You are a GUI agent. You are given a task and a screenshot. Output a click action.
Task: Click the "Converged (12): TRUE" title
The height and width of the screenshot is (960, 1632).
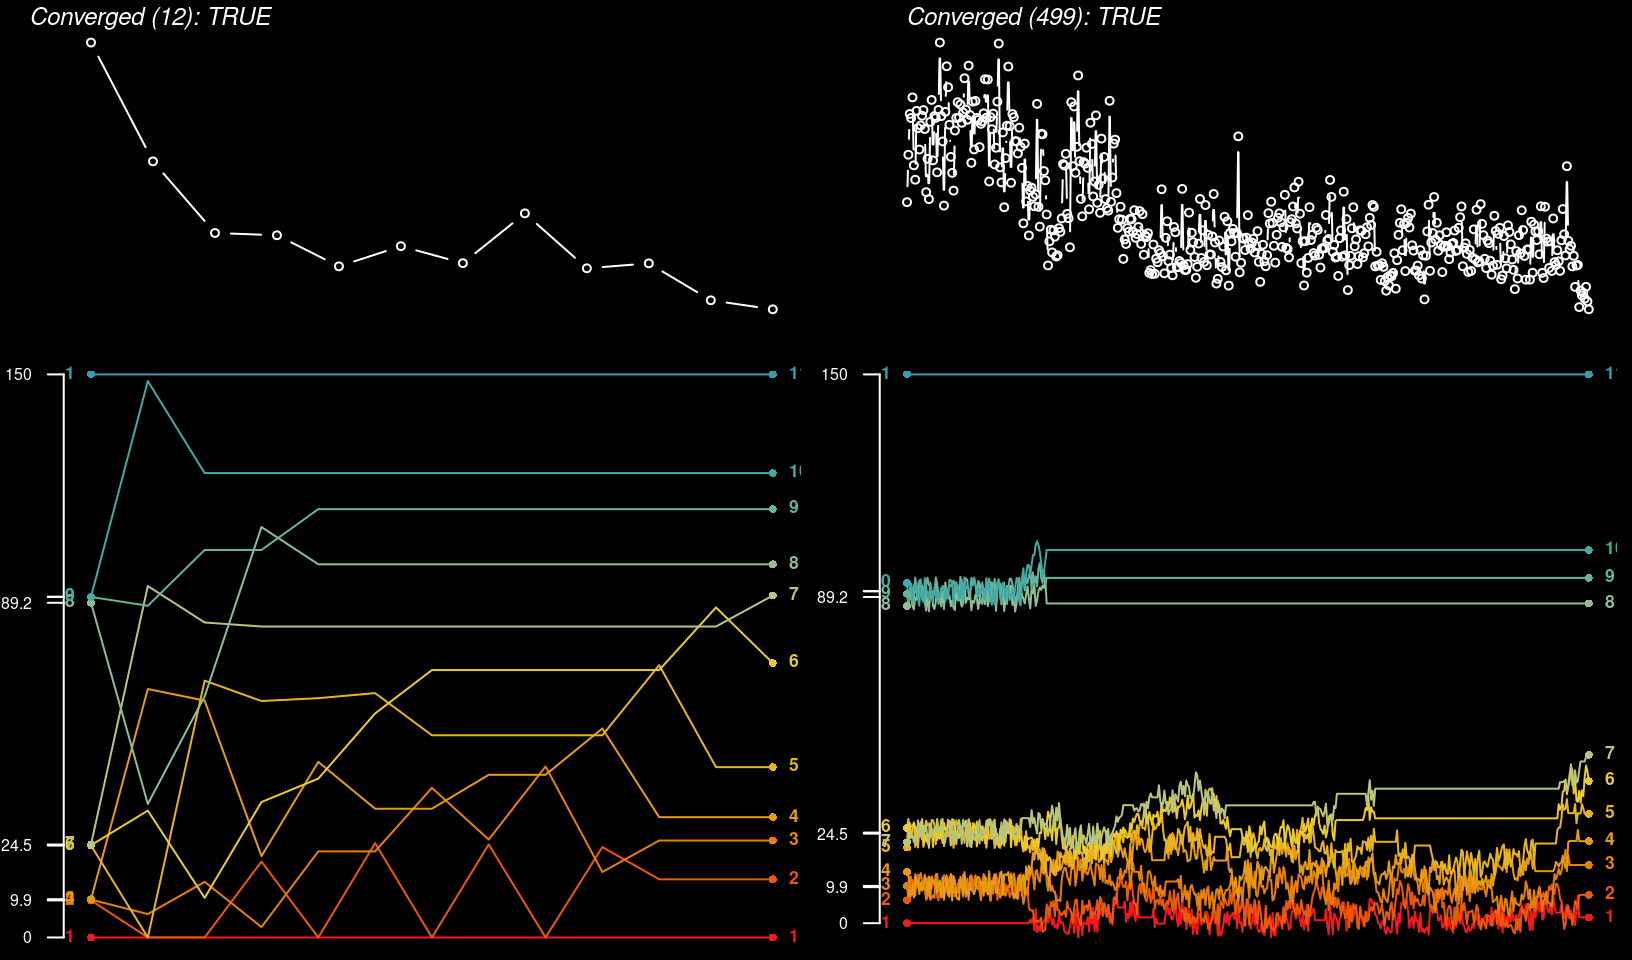pos(150,17)
